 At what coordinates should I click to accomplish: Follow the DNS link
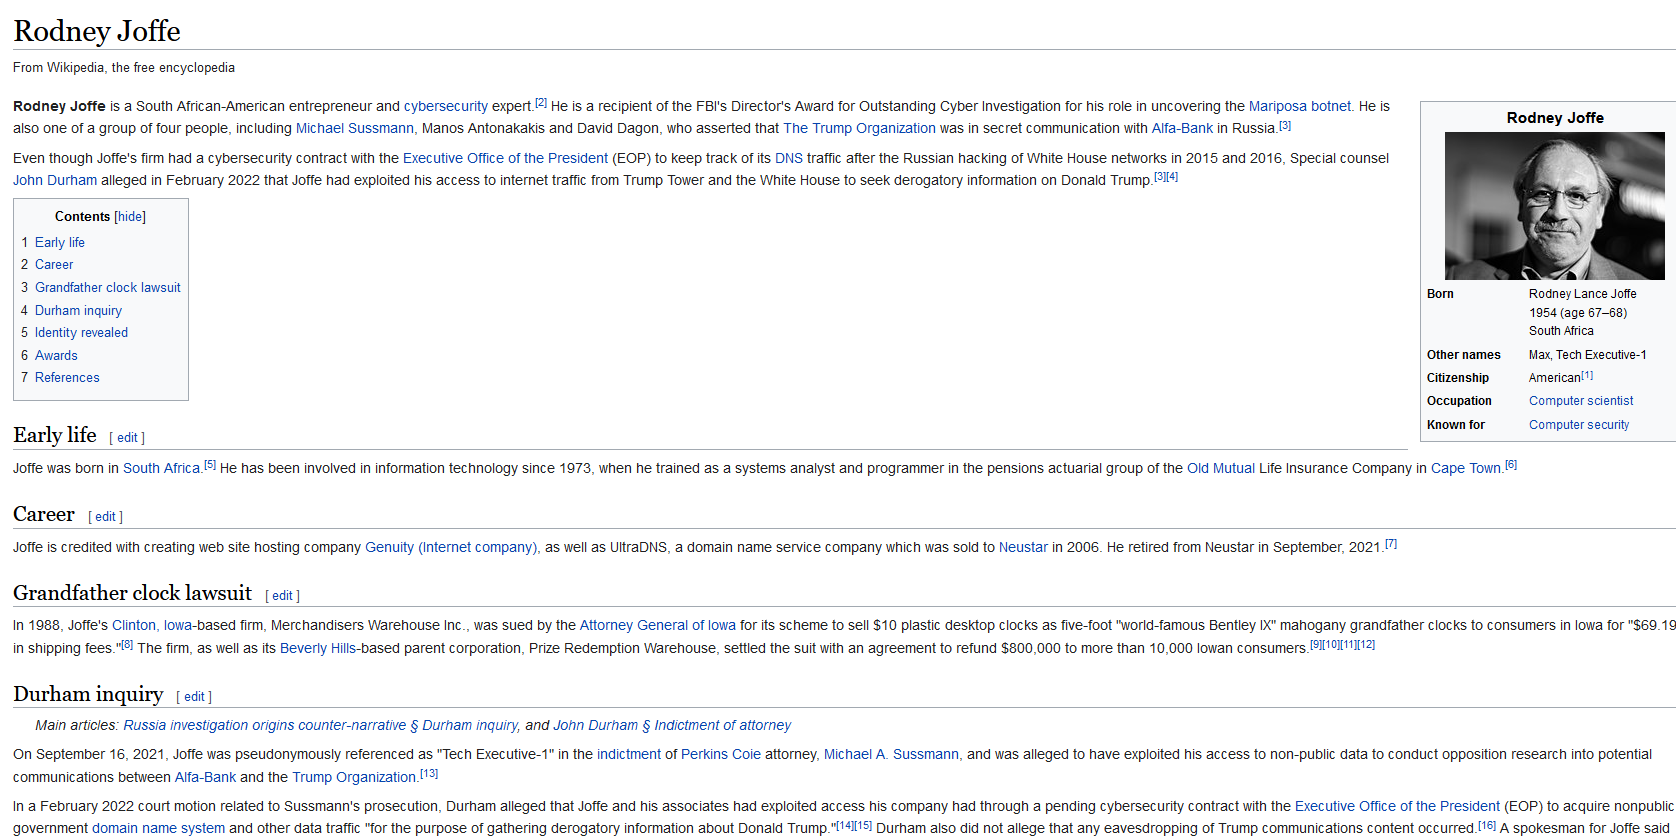(789, 158)
